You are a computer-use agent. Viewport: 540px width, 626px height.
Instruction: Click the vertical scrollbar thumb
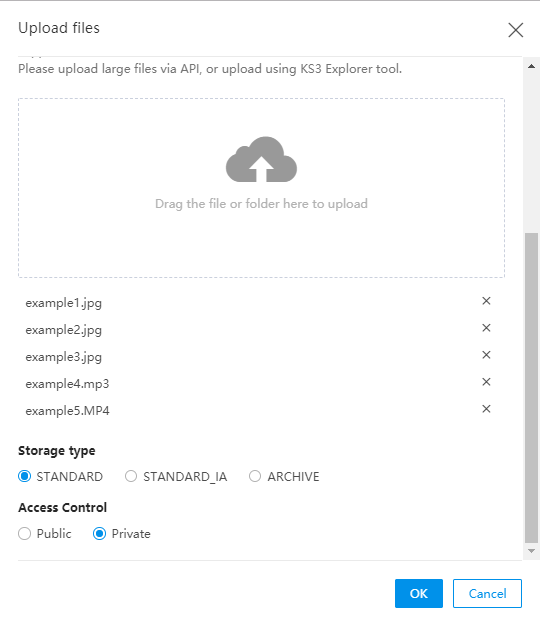(531, 387)
